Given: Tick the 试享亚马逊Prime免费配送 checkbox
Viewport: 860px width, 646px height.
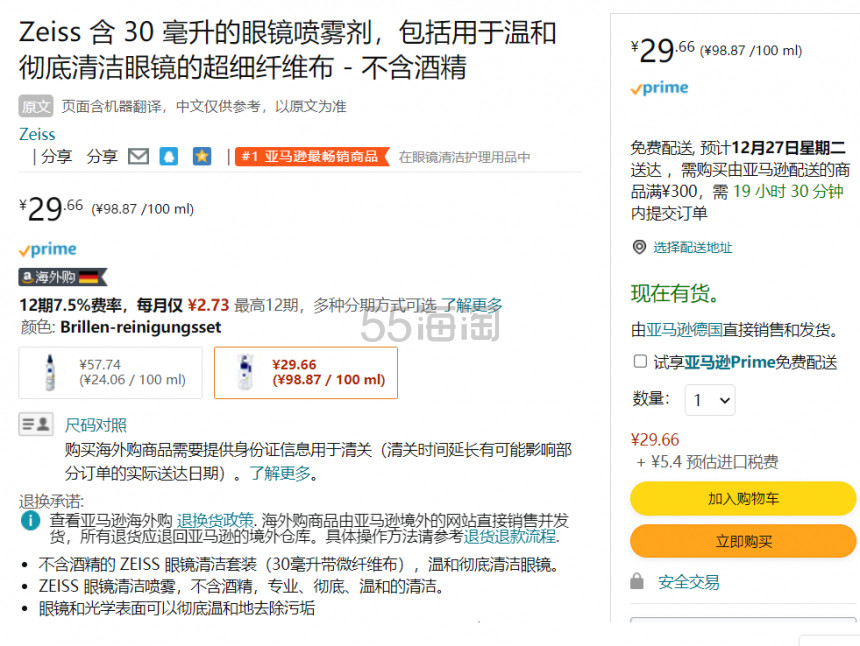Looking at the screenshot, I should (x=640, y=361).
